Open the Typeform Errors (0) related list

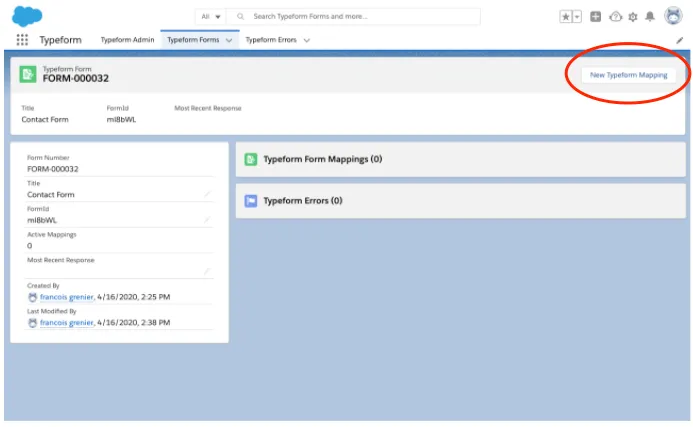[303, 201]
